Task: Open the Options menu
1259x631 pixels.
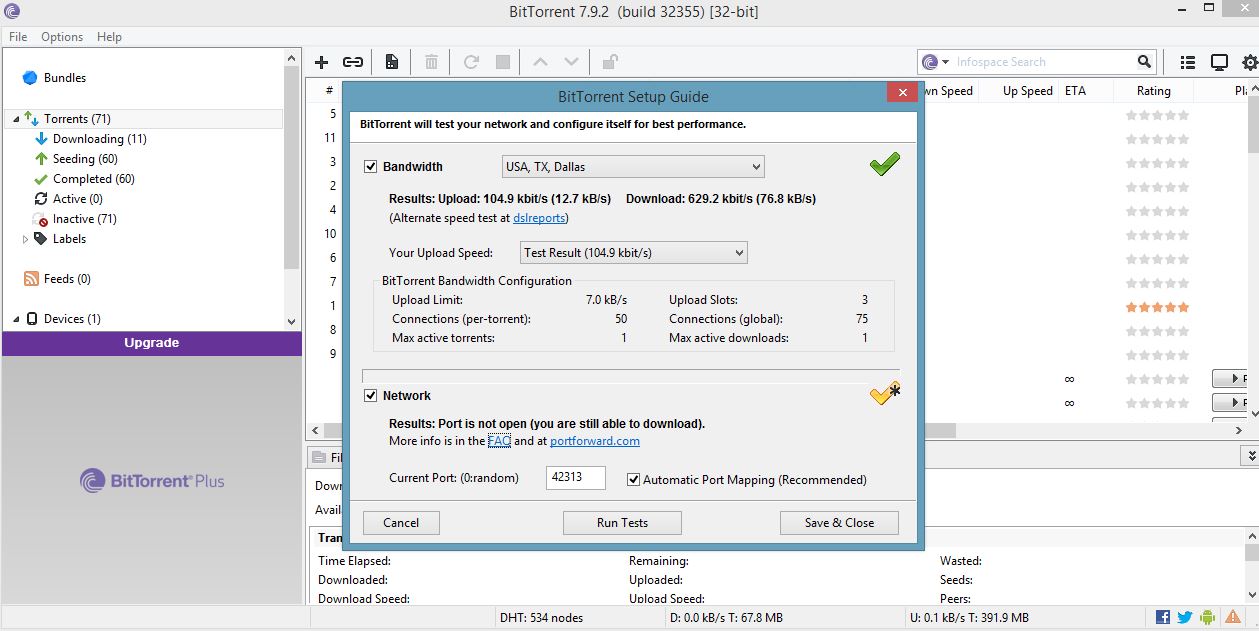Action: tap(61, 37)
